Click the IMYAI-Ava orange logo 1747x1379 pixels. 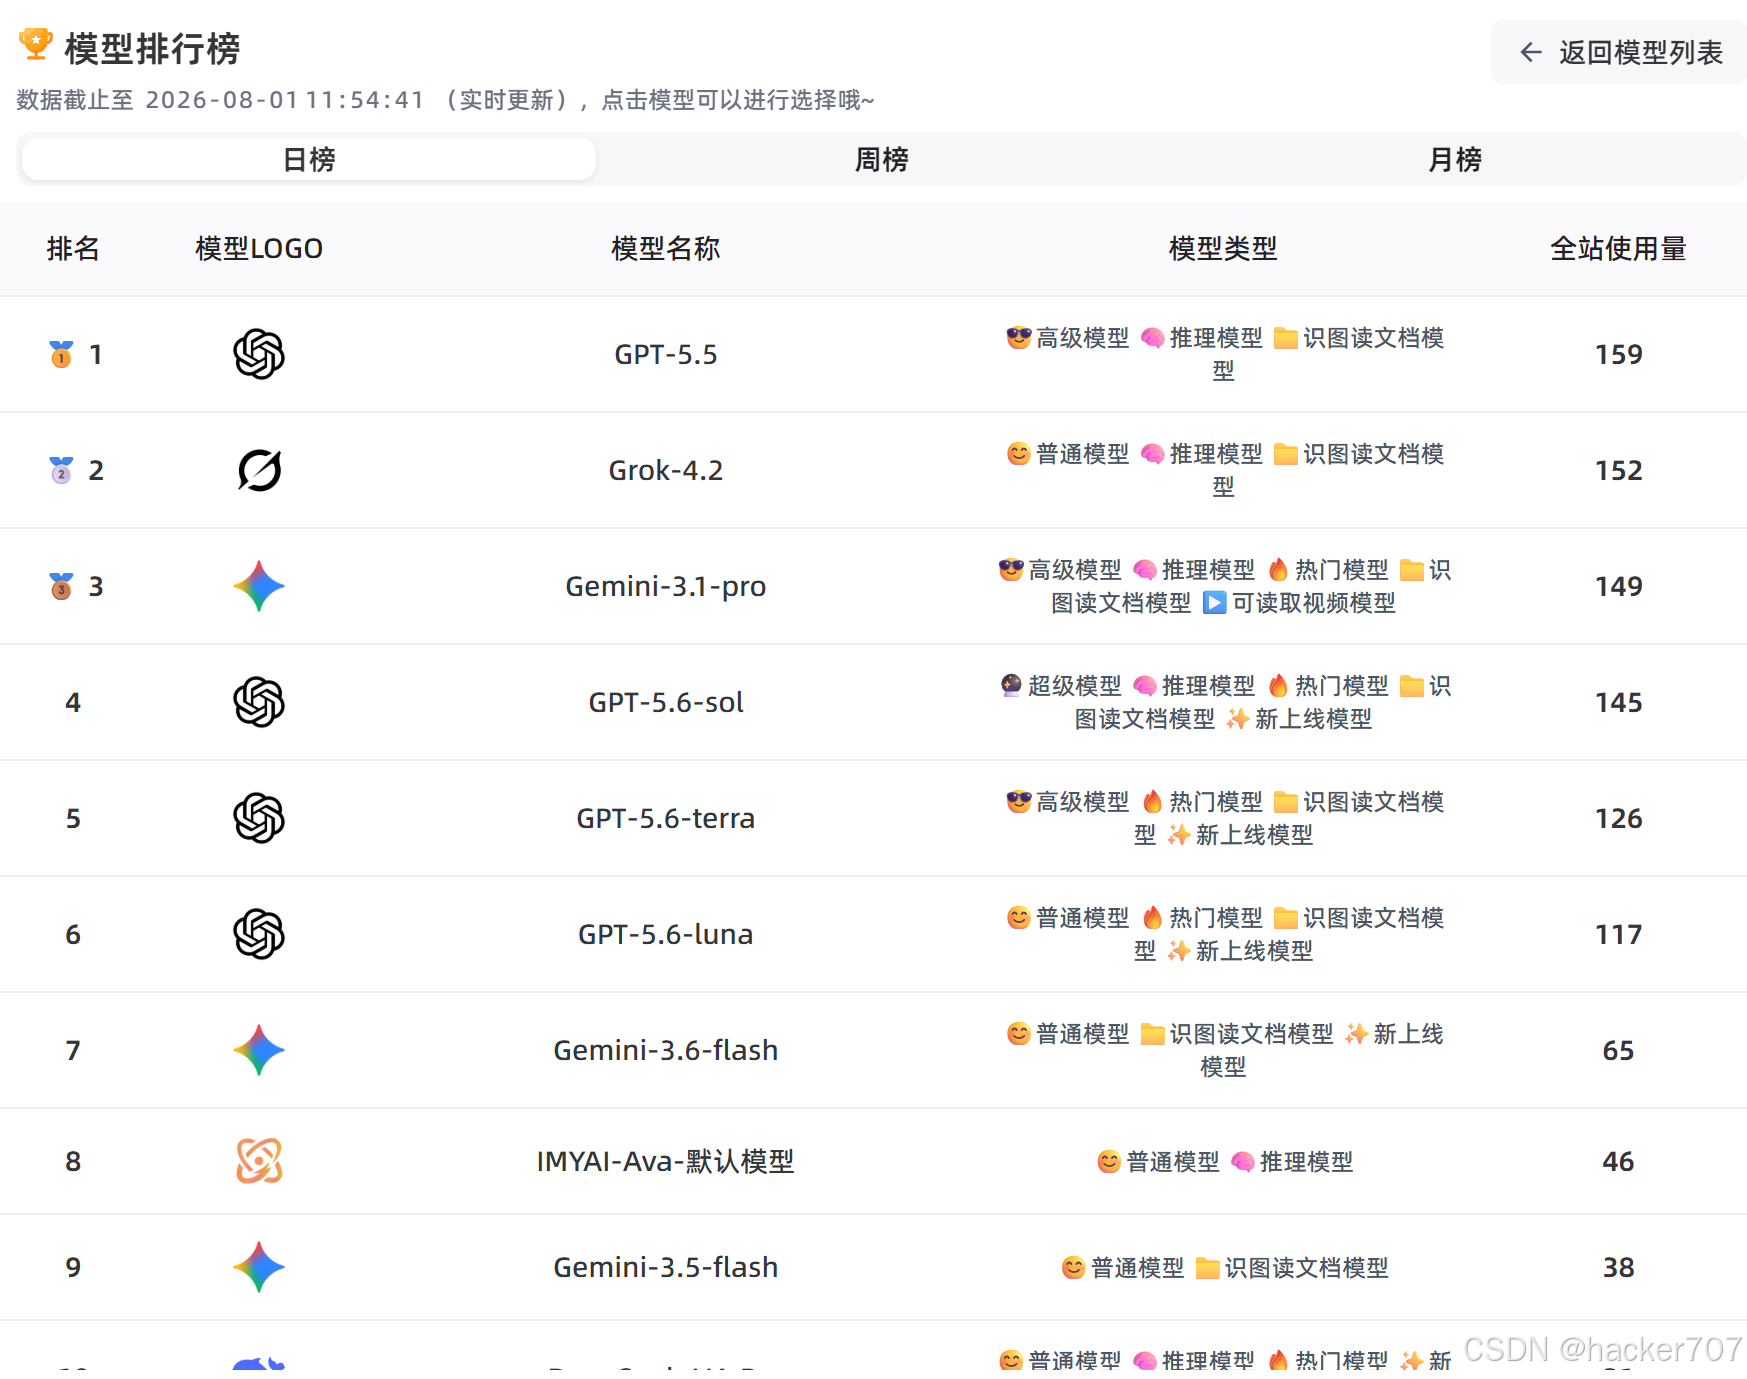click(x=259, y=1161)
